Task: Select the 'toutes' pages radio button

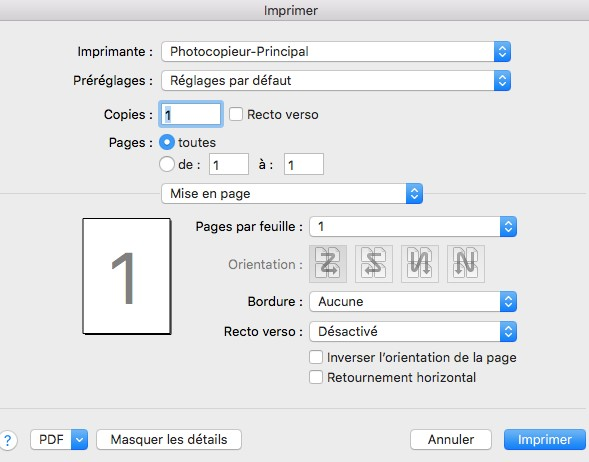Action: click(167, 142)
